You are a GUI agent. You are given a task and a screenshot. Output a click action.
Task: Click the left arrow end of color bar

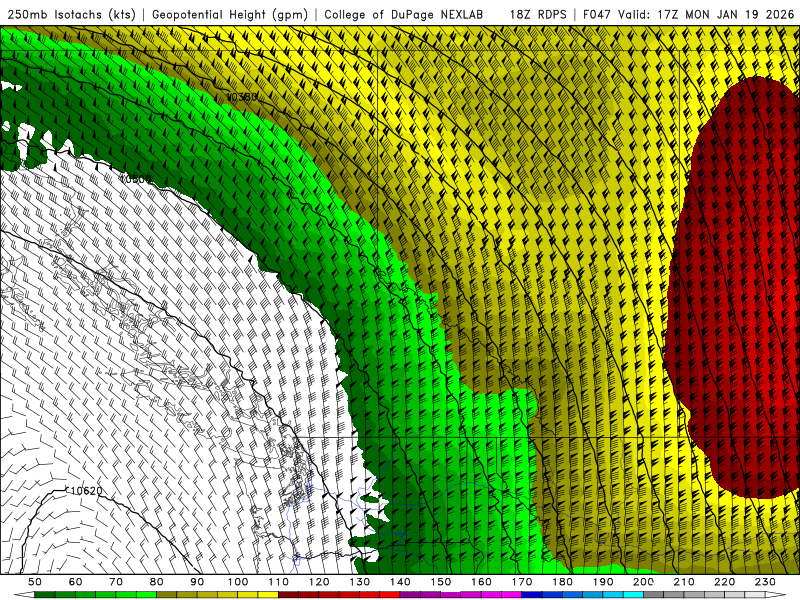tap(24, 595)
